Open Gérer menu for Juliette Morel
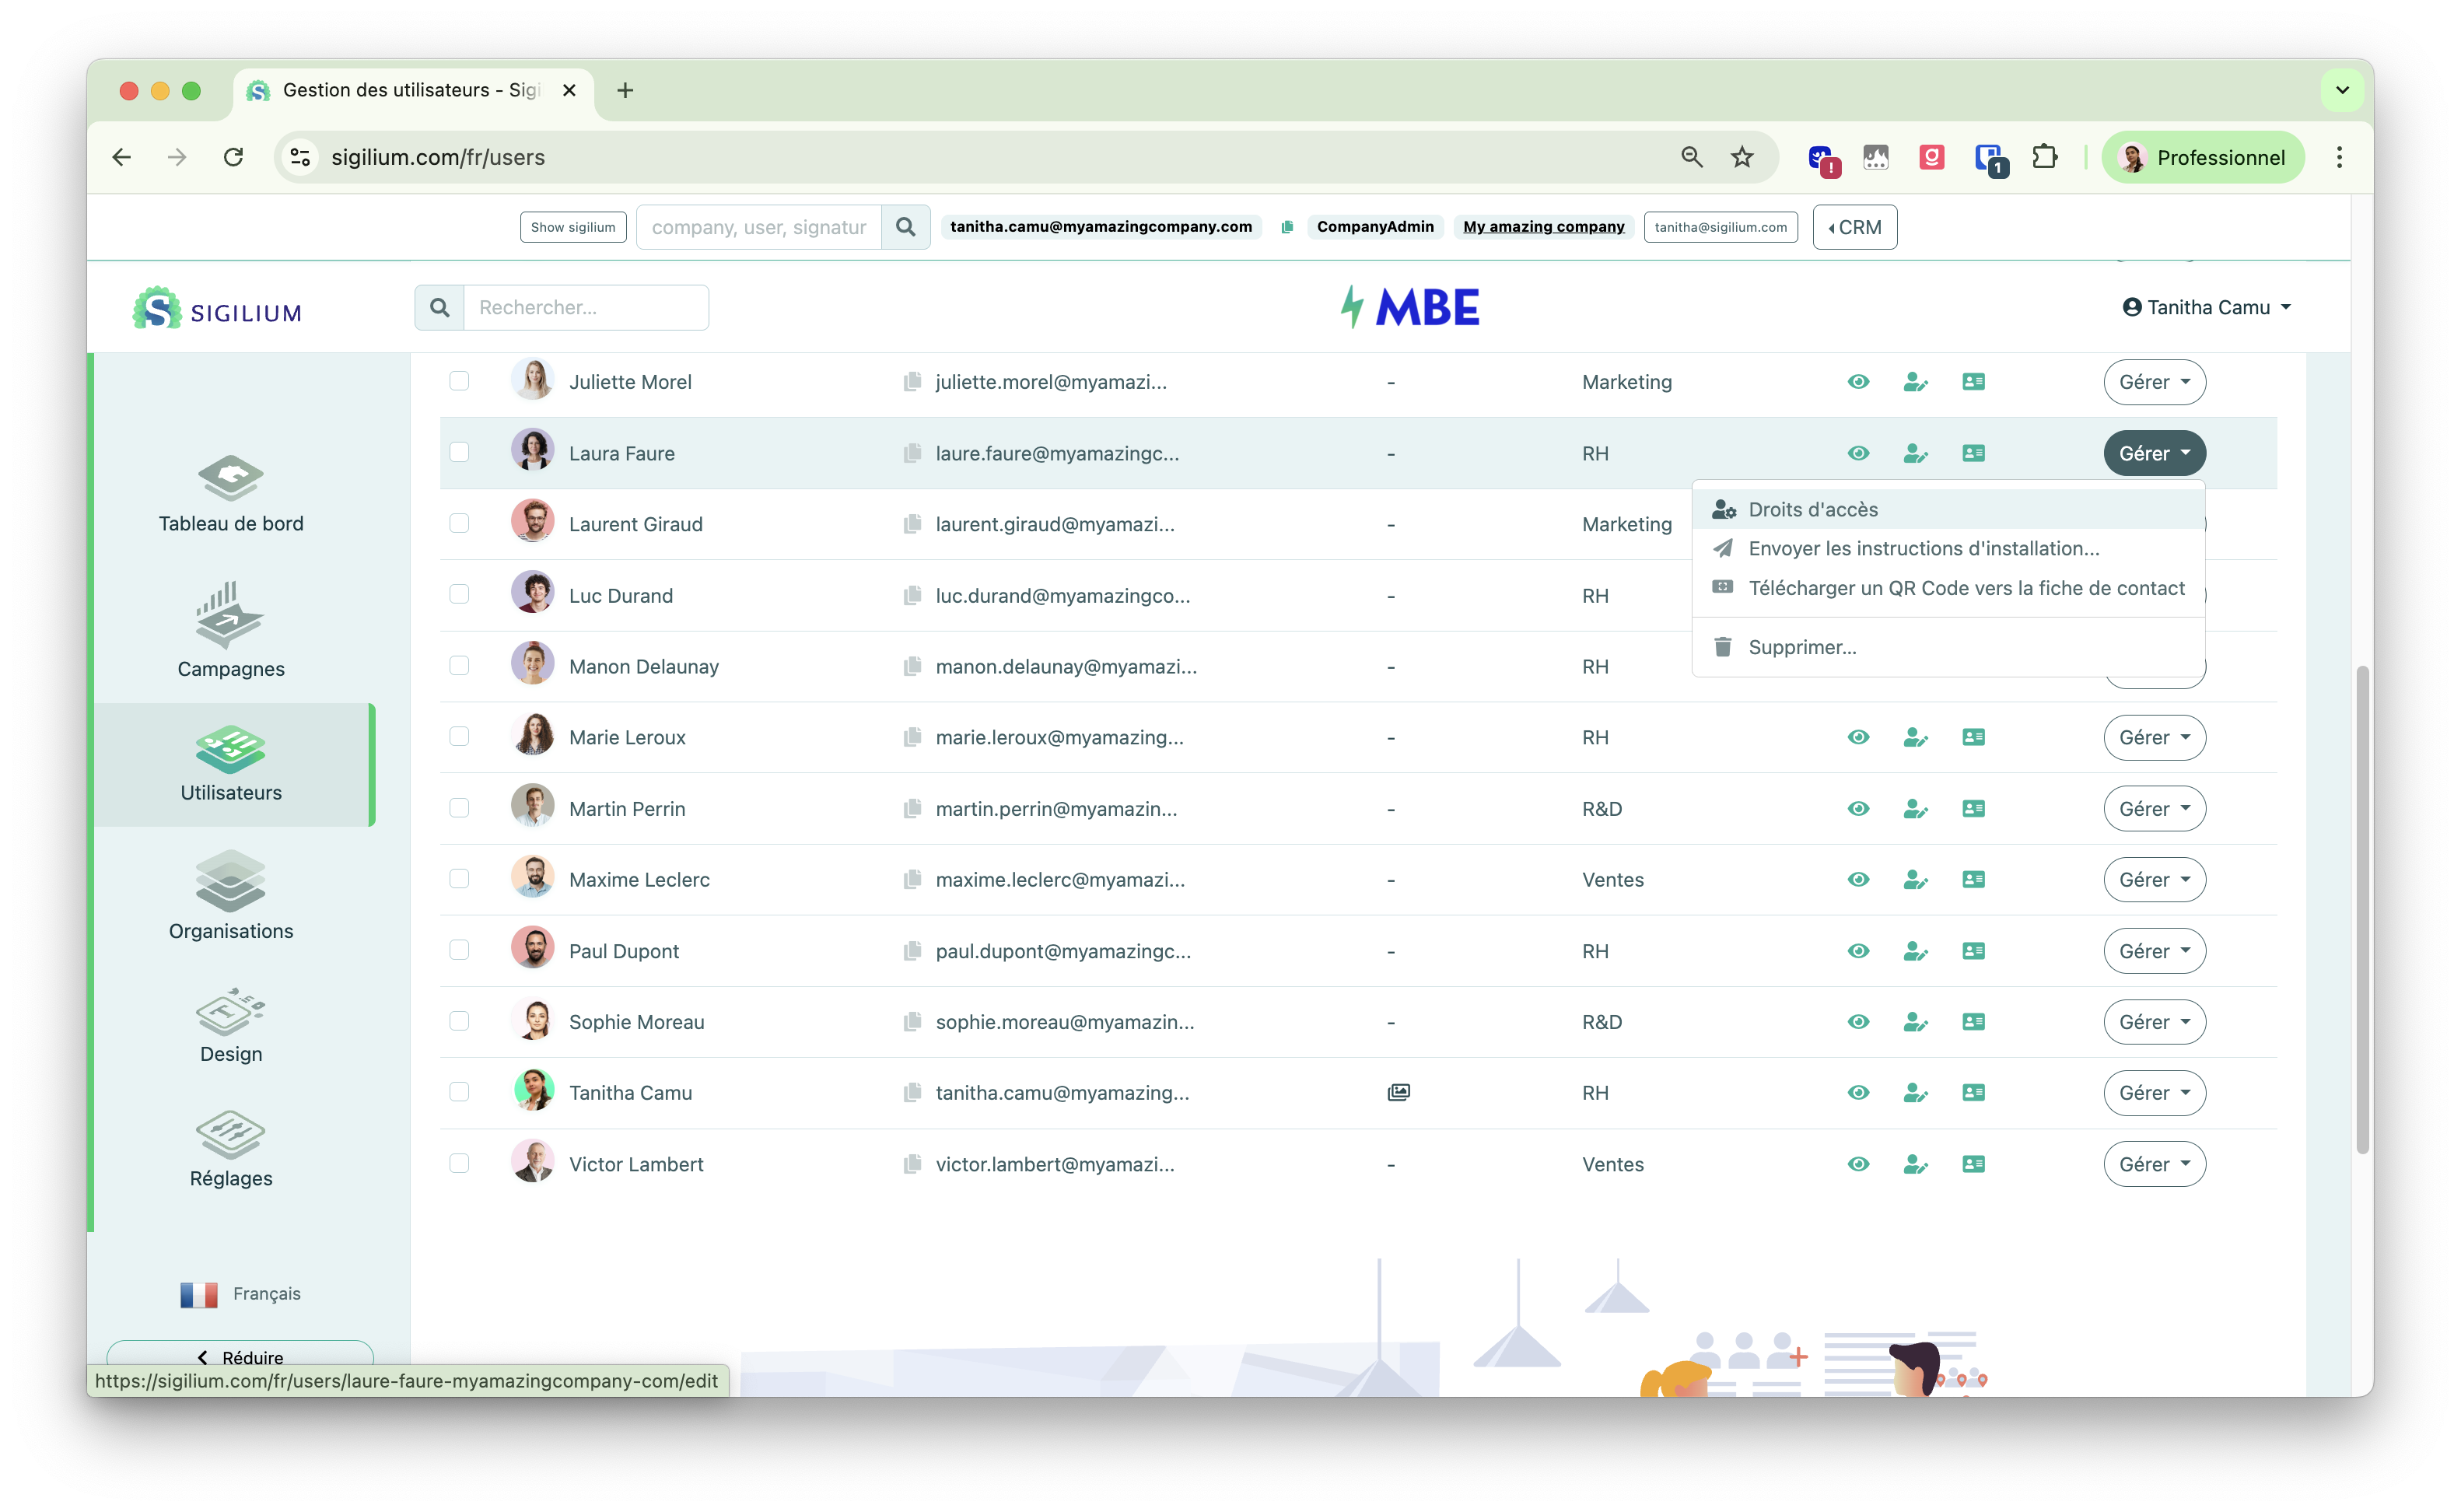Screen dimensions: 2461x1512 [2154, 382]
